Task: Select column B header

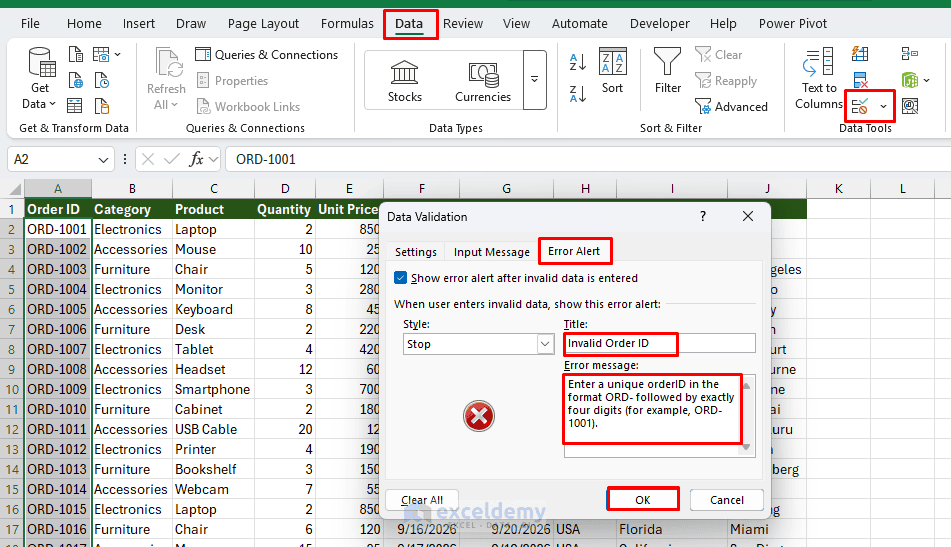Action: coord(132,189)
